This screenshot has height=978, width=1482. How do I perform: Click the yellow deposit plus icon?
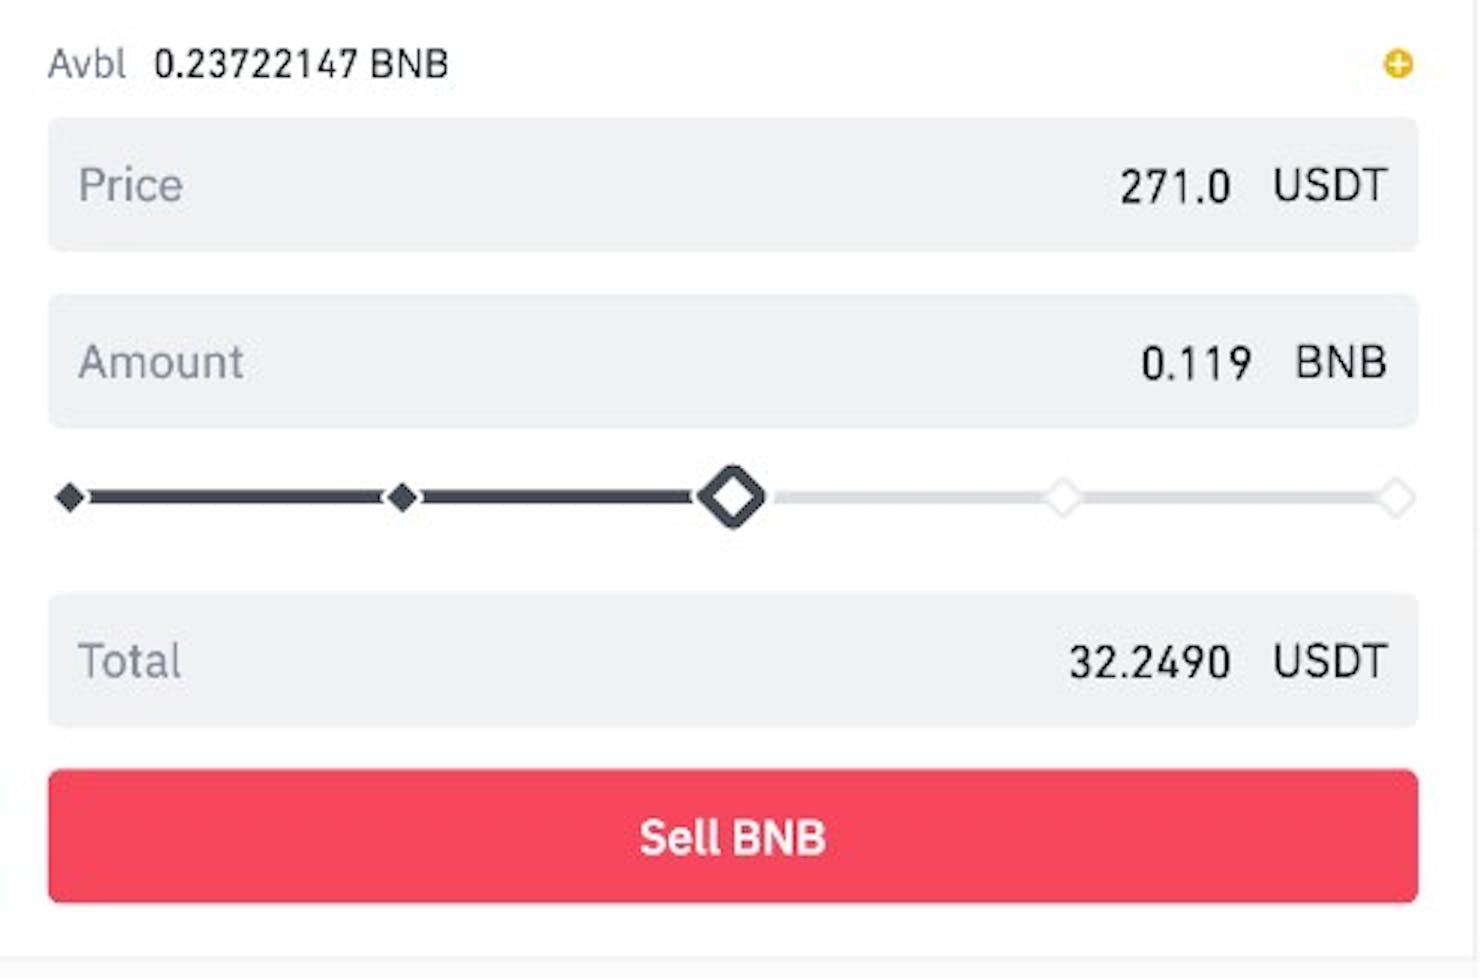point(1398,64)
